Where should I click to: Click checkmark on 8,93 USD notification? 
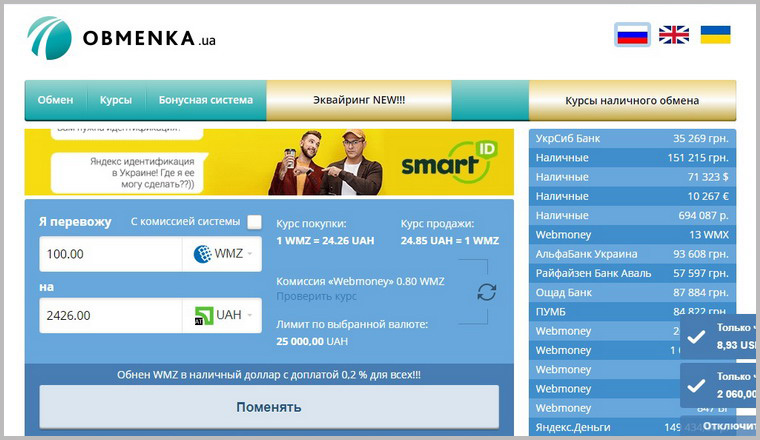(696, 337)
